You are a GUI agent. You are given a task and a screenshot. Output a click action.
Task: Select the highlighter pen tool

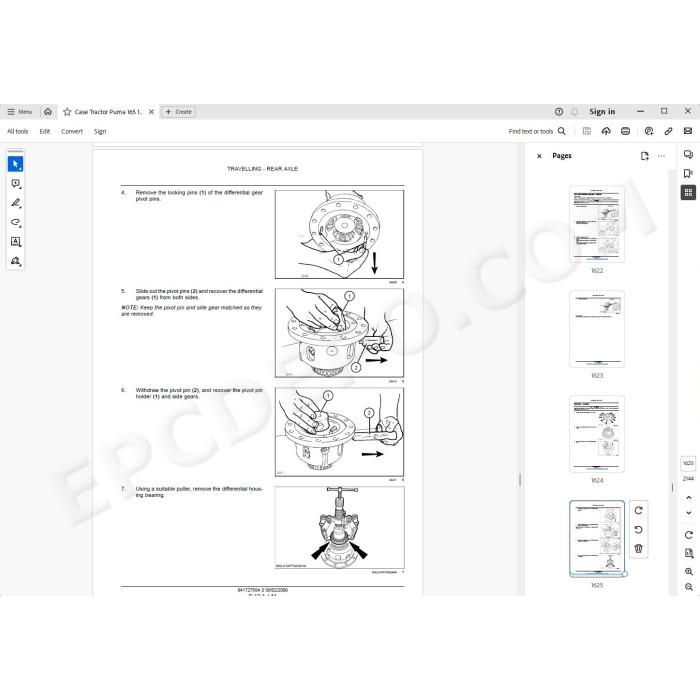coord(16,203)
